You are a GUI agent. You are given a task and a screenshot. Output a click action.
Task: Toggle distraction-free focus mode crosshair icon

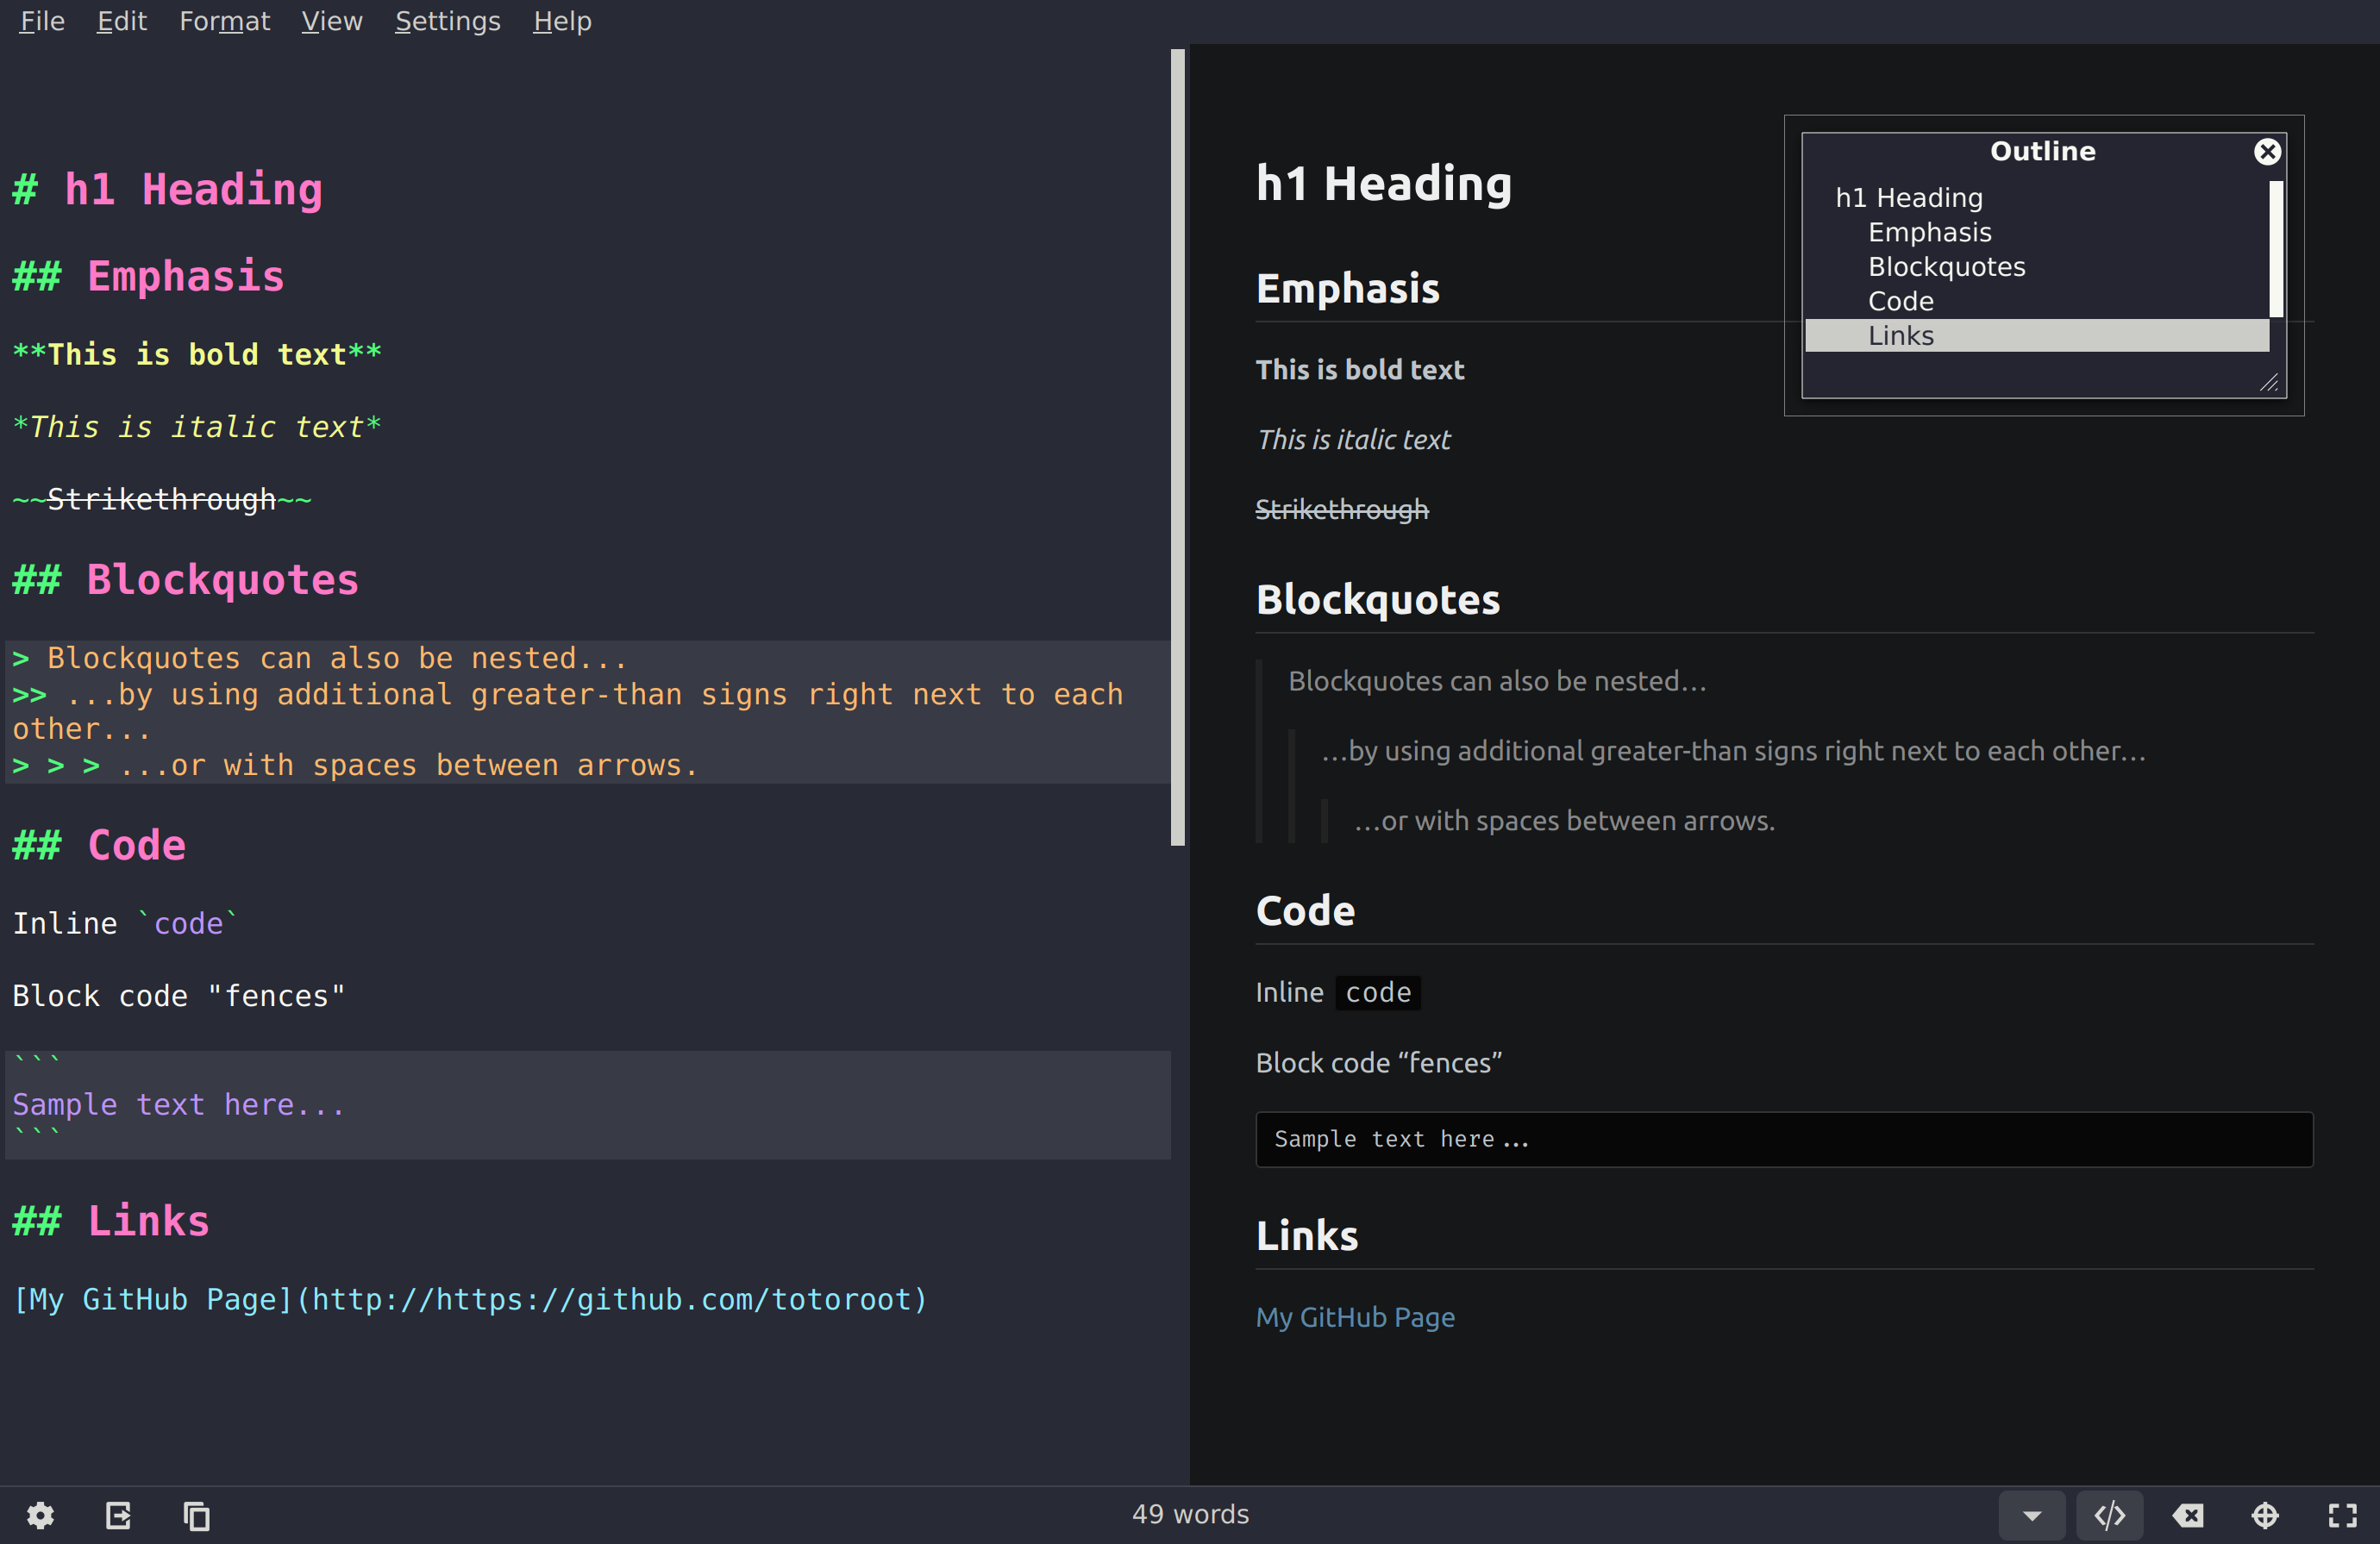point(2265,1516)
